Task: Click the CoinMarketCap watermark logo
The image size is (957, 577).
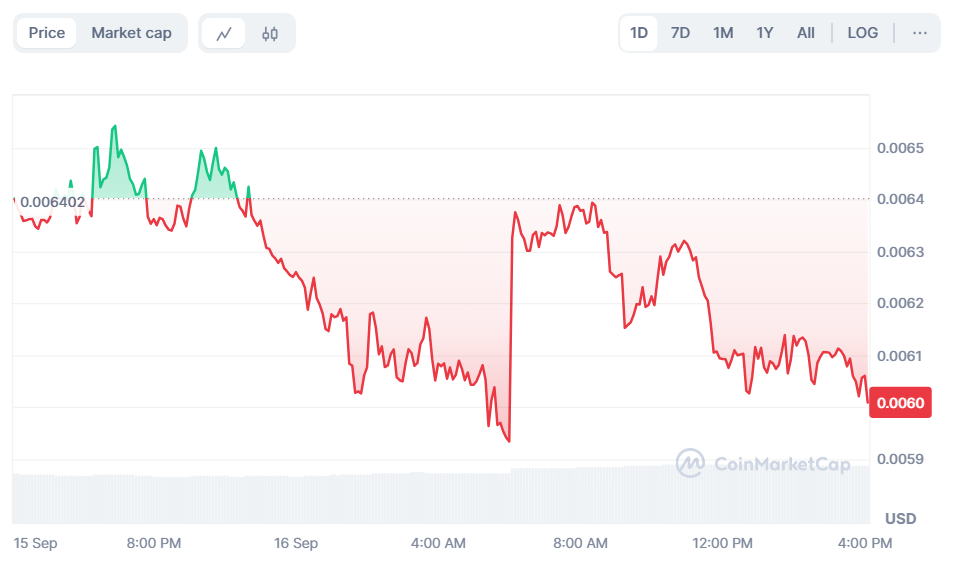Action: pos(763,463)
